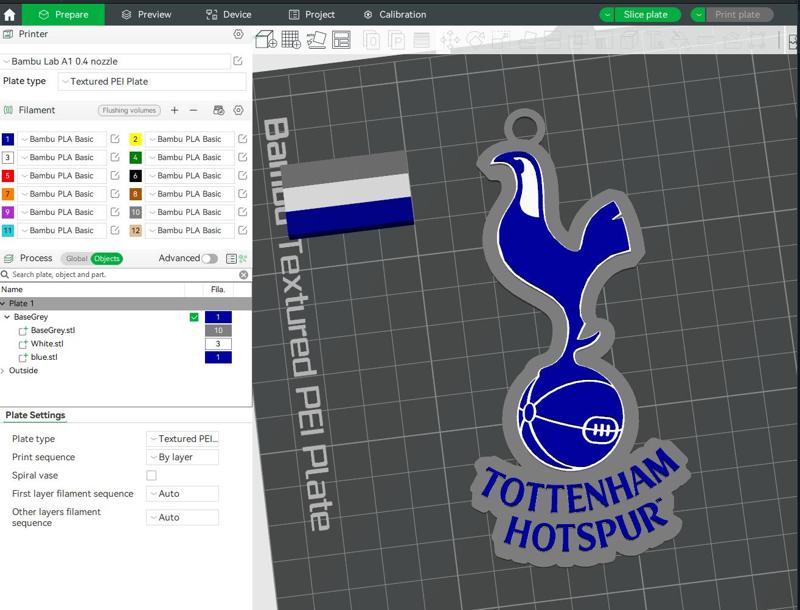Open the Calibration menu
This screenshot has height=610, width=800.
coord(398,14)
